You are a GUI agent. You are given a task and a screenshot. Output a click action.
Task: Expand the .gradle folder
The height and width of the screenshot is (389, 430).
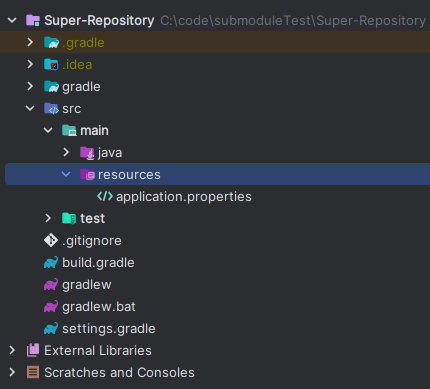[30, 42]
